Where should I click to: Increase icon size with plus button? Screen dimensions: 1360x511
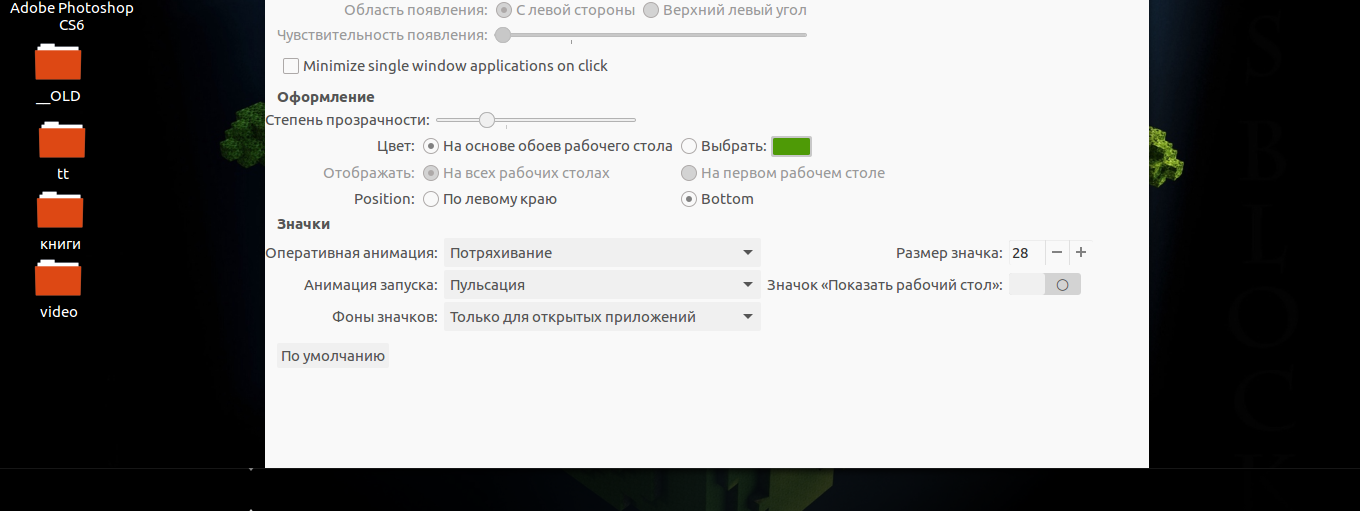point(1081,253)
